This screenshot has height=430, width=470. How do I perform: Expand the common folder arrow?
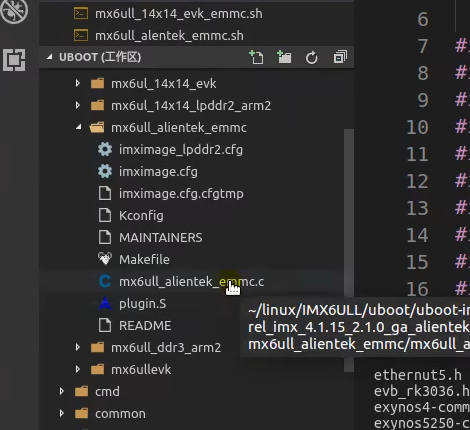(x=62, y=413)
